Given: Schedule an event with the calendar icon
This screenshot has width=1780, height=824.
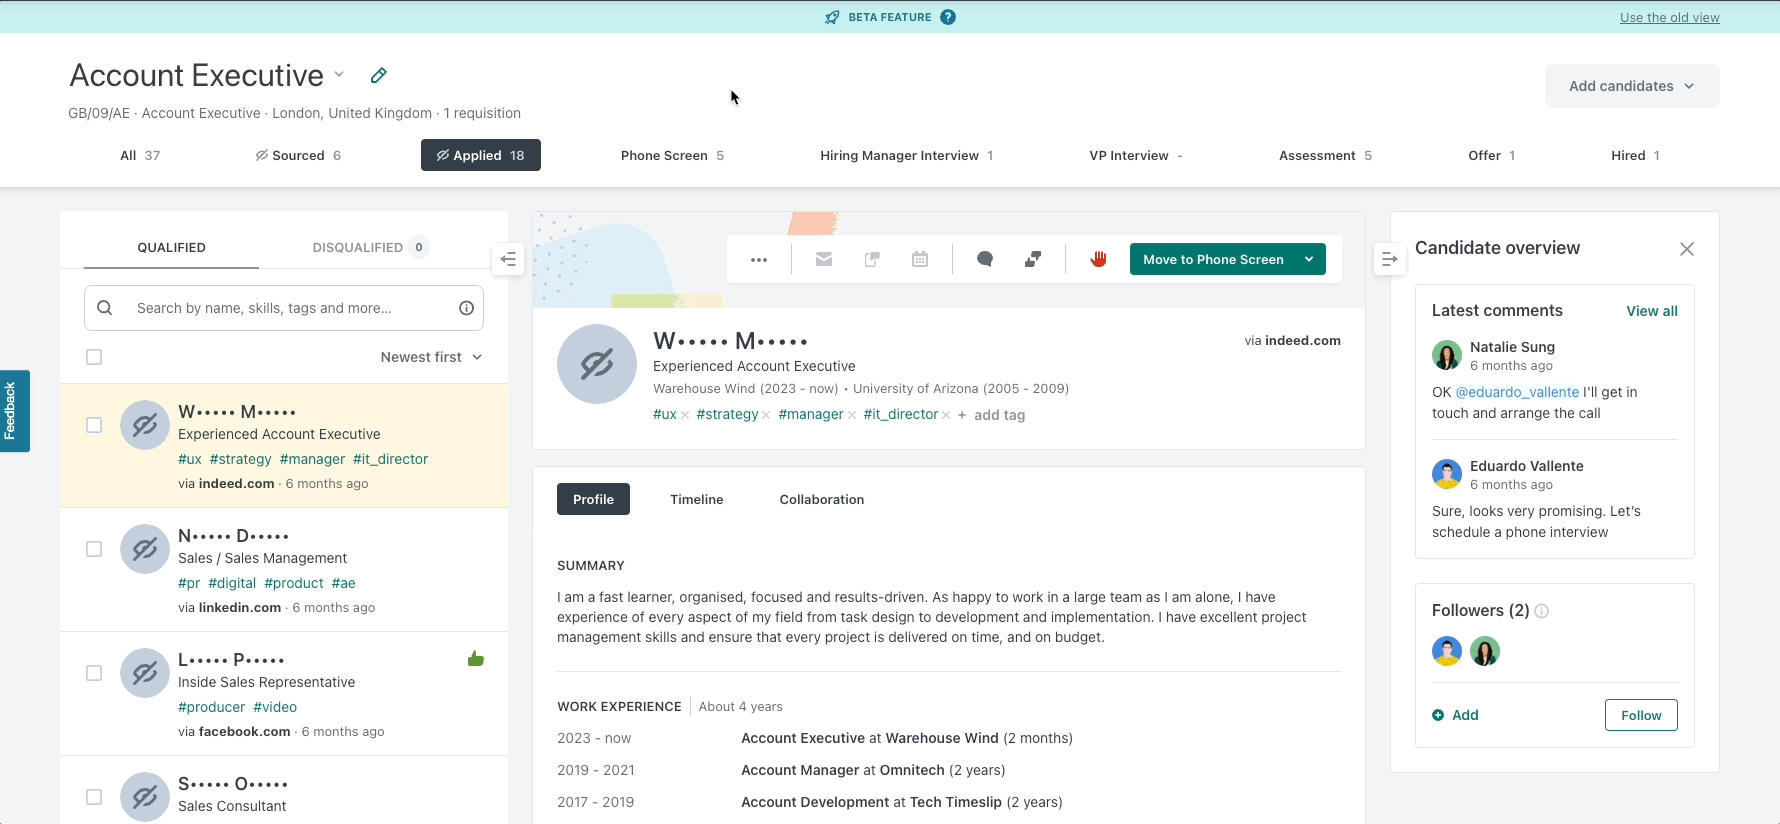Looking at the screenshot, I should [920, 259].
